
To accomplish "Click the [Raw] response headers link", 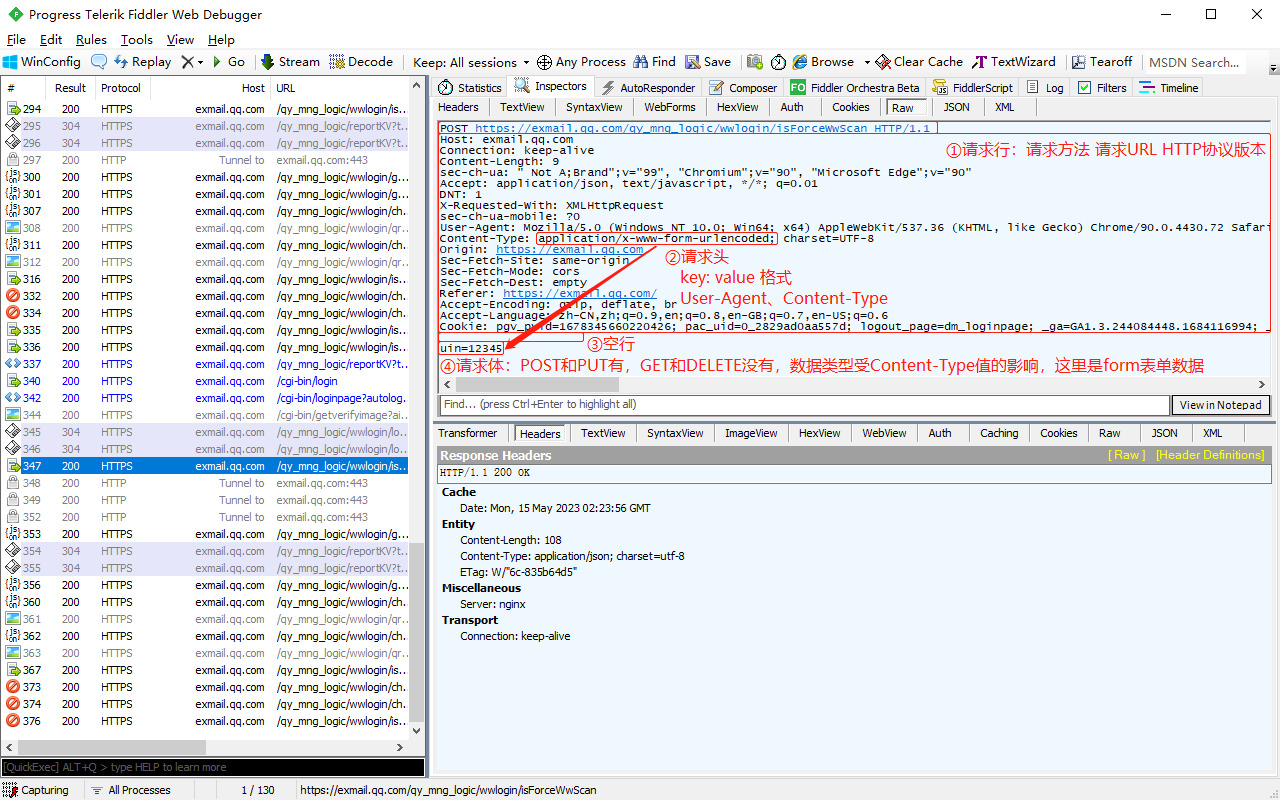I will point(1126,455).
